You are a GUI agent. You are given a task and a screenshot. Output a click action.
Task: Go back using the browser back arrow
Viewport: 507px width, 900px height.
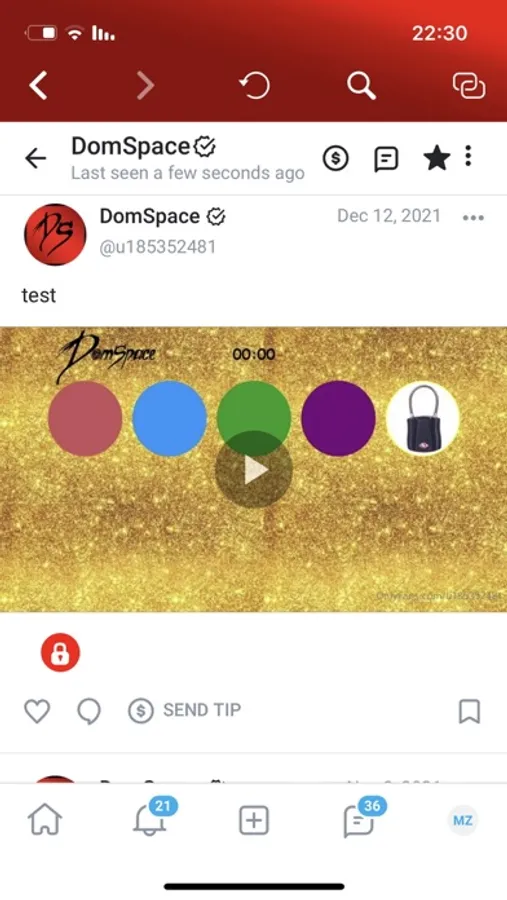(x=38, y=86)
